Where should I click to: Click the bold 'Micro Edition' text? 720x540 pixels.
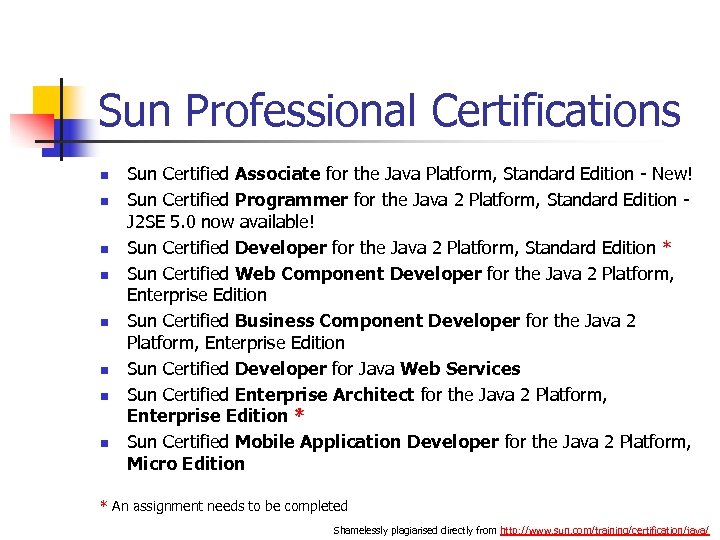tap(186, 464)
